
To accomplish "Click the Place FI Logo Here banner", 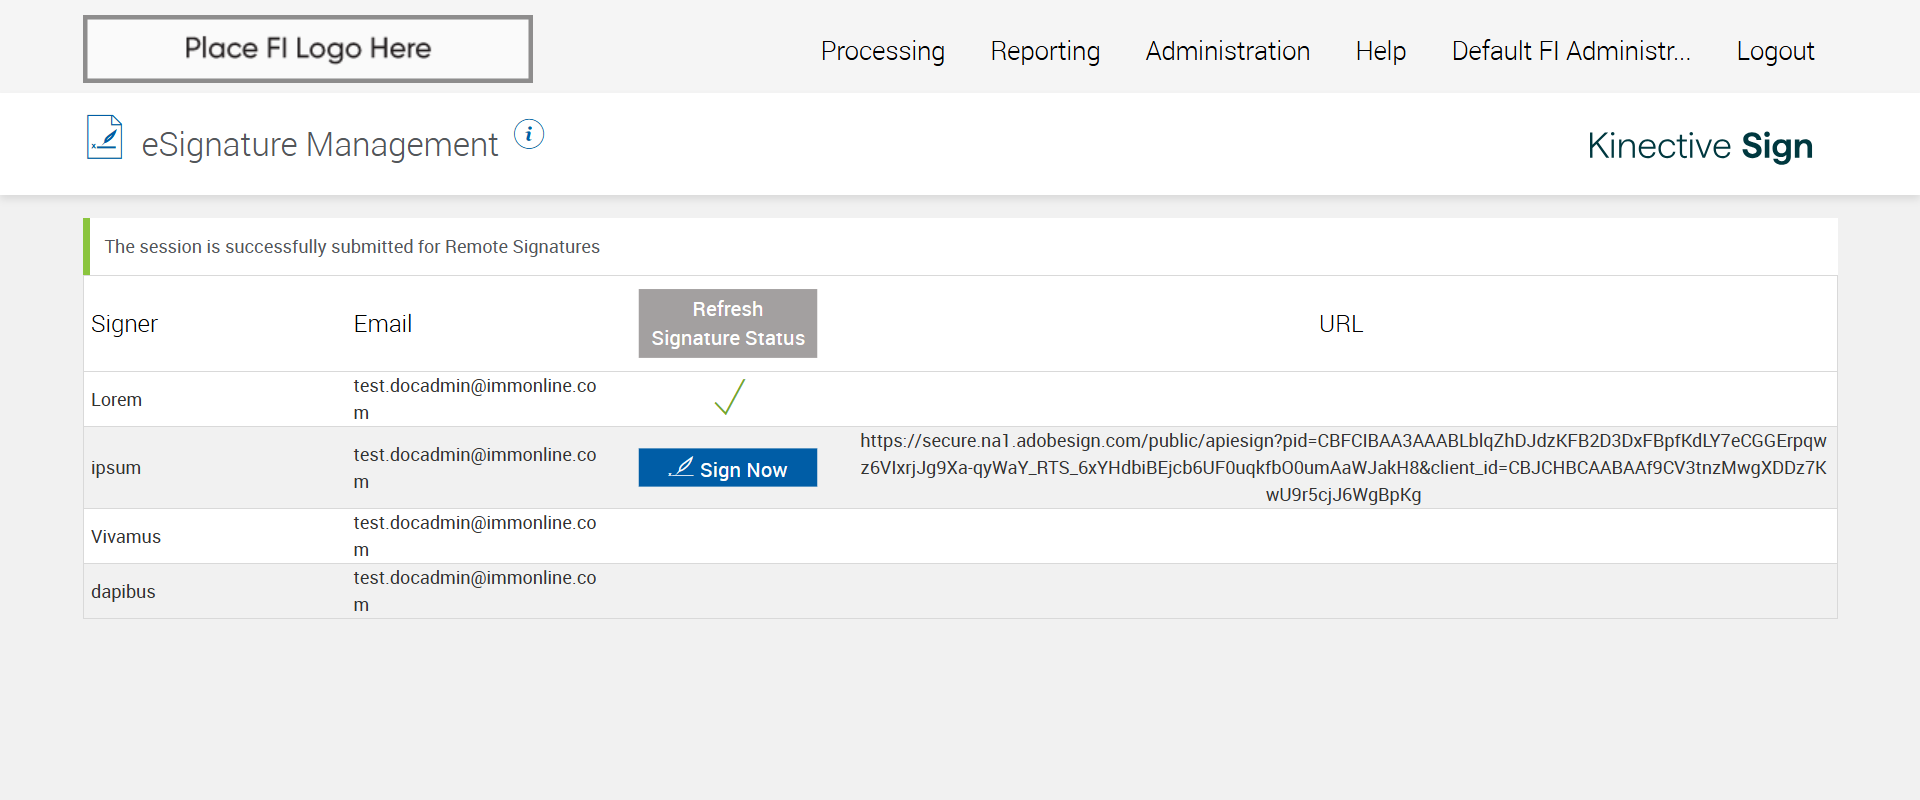I will (308, 49).
